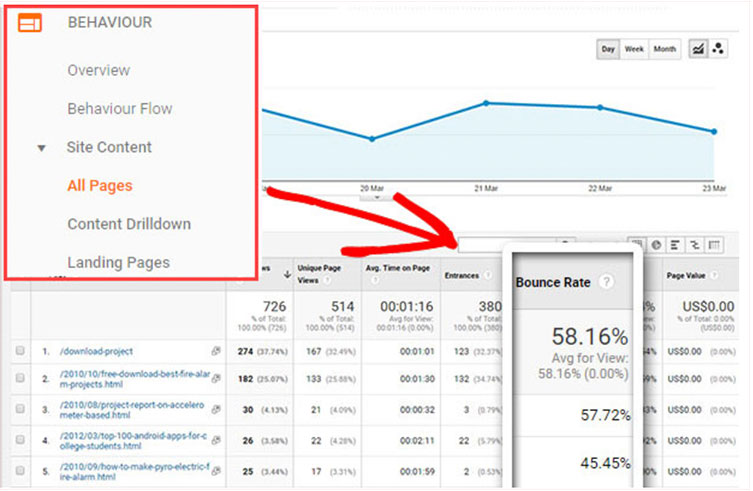Open Content Drilldown report

coord(129,224)
